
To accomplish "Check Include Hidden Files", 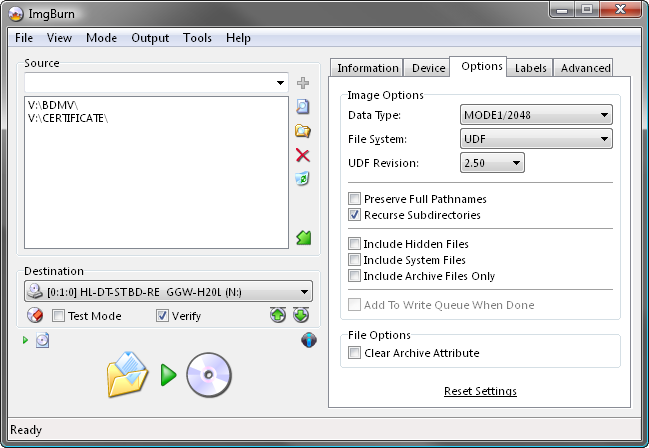I will coord(354,243).
